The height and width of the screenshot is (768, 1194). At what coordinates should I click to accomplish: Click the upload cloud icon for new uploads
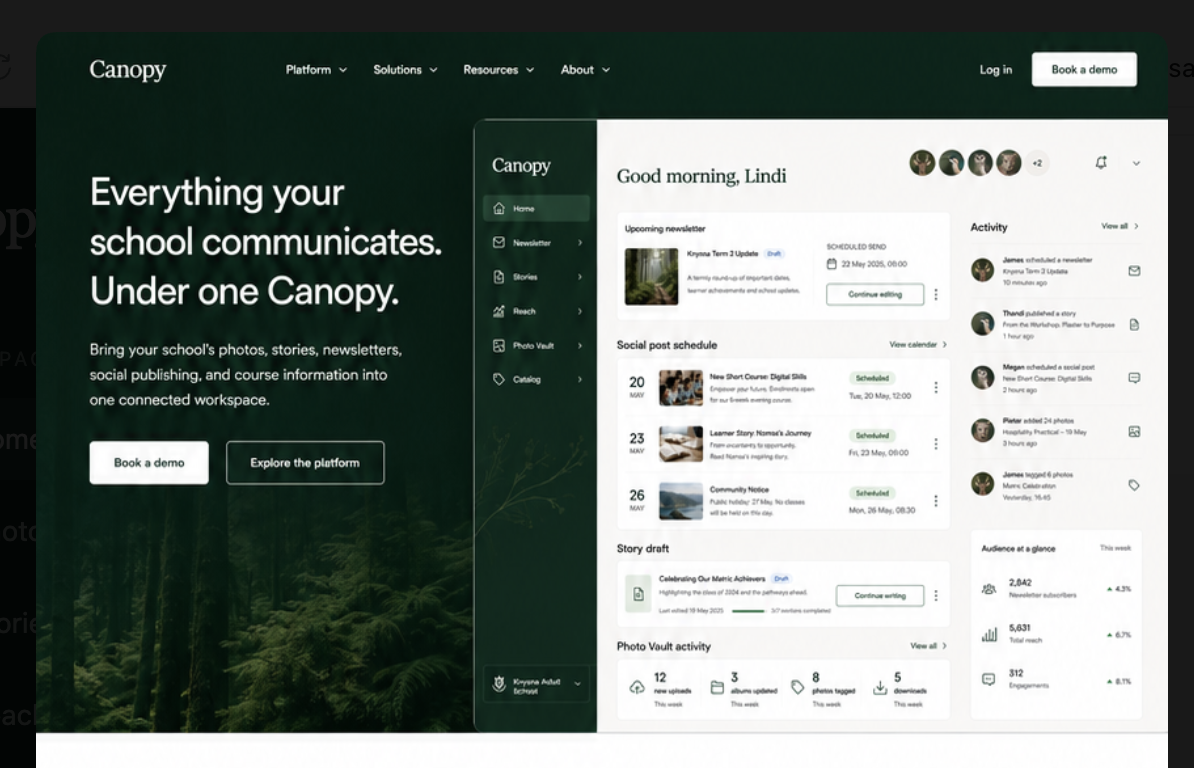pyautogui.click(x=637, y=687)
